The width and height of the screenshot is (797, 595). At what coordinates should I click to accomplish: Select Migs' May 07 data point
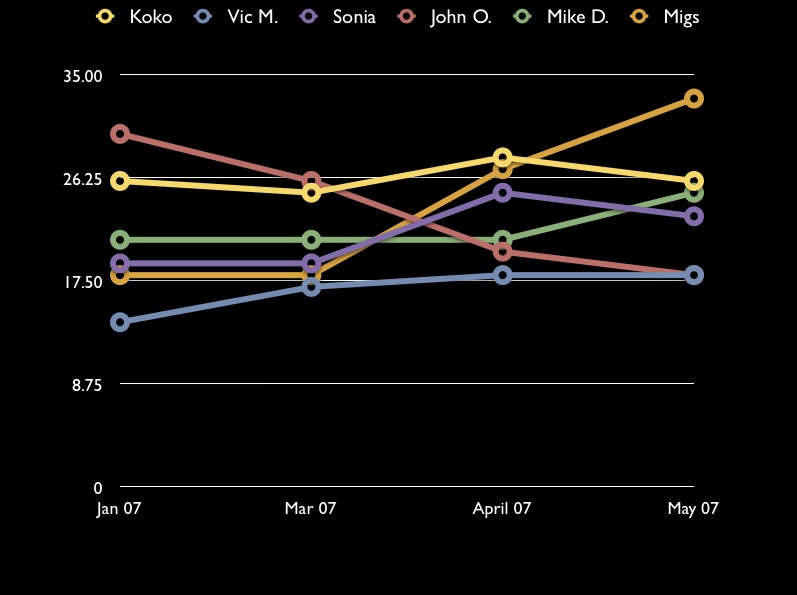point(693,98)
